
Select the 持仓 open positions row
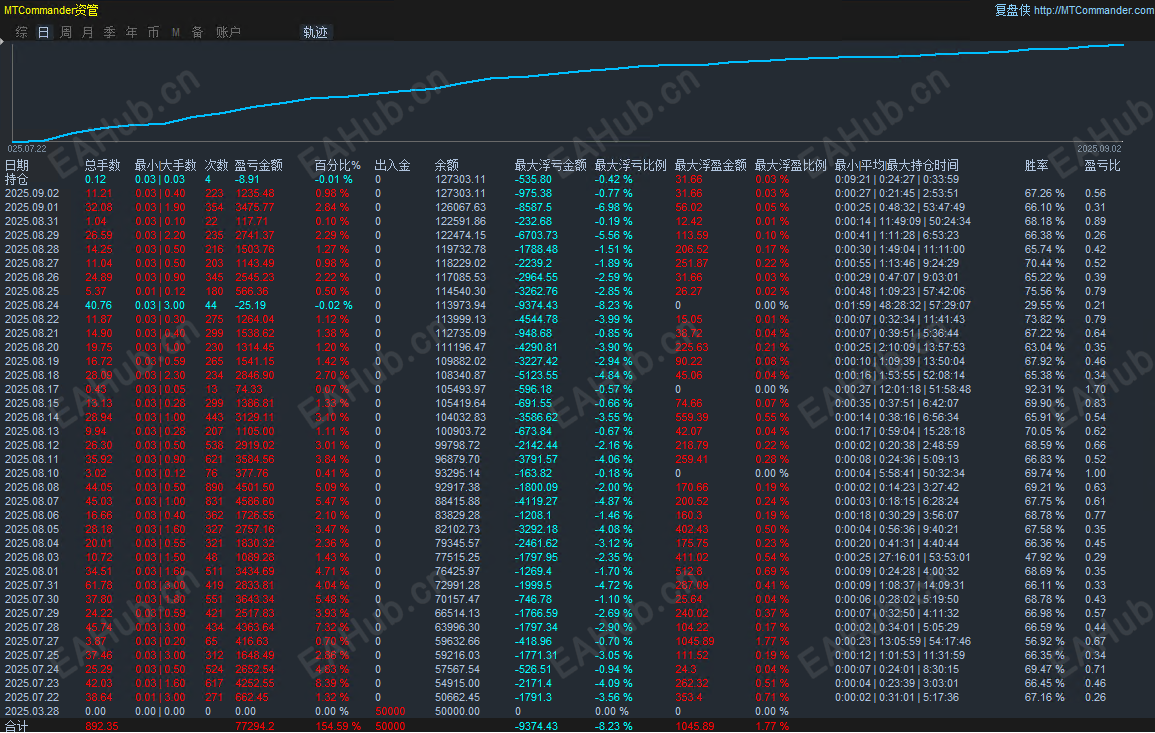pos(17,180)
